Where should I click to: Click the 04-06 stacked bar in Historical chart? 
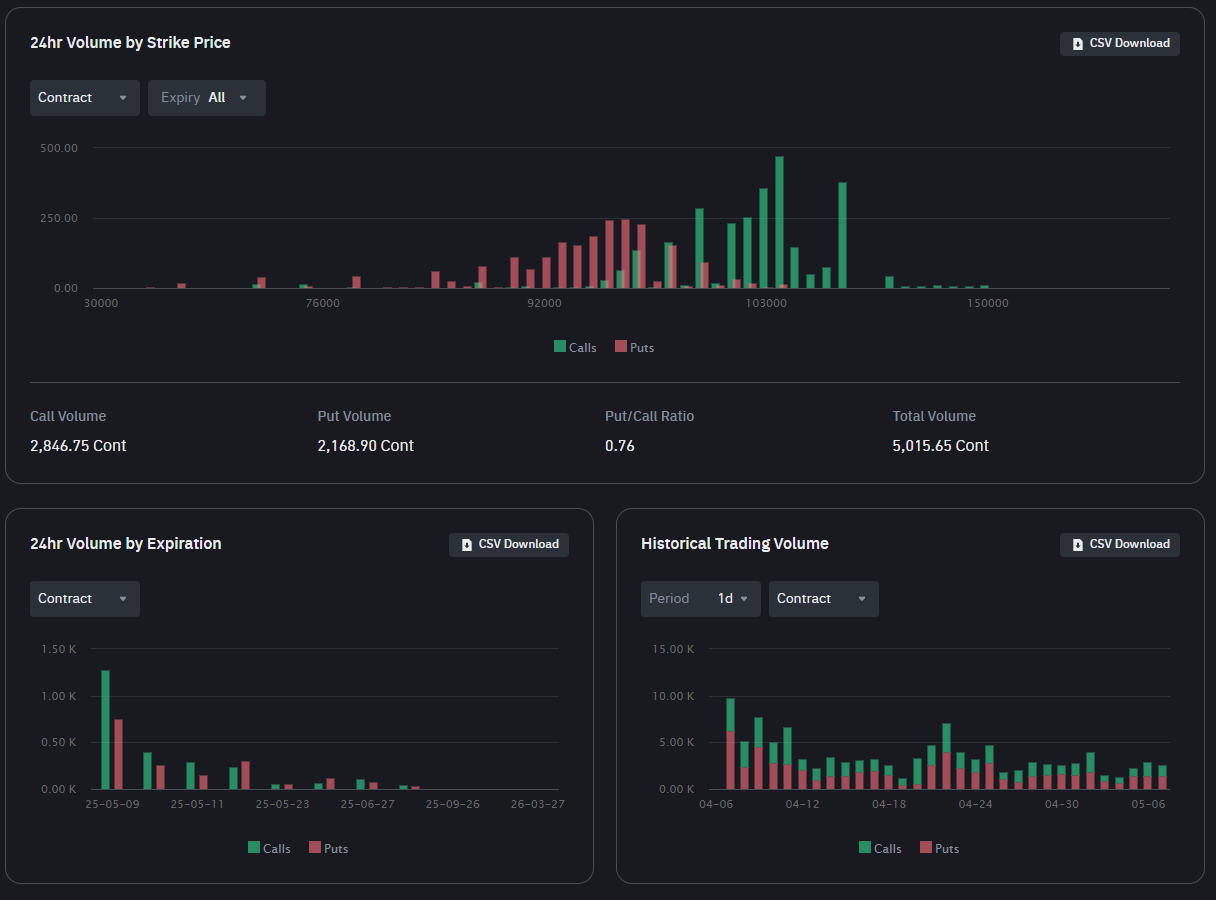point(730,744)
